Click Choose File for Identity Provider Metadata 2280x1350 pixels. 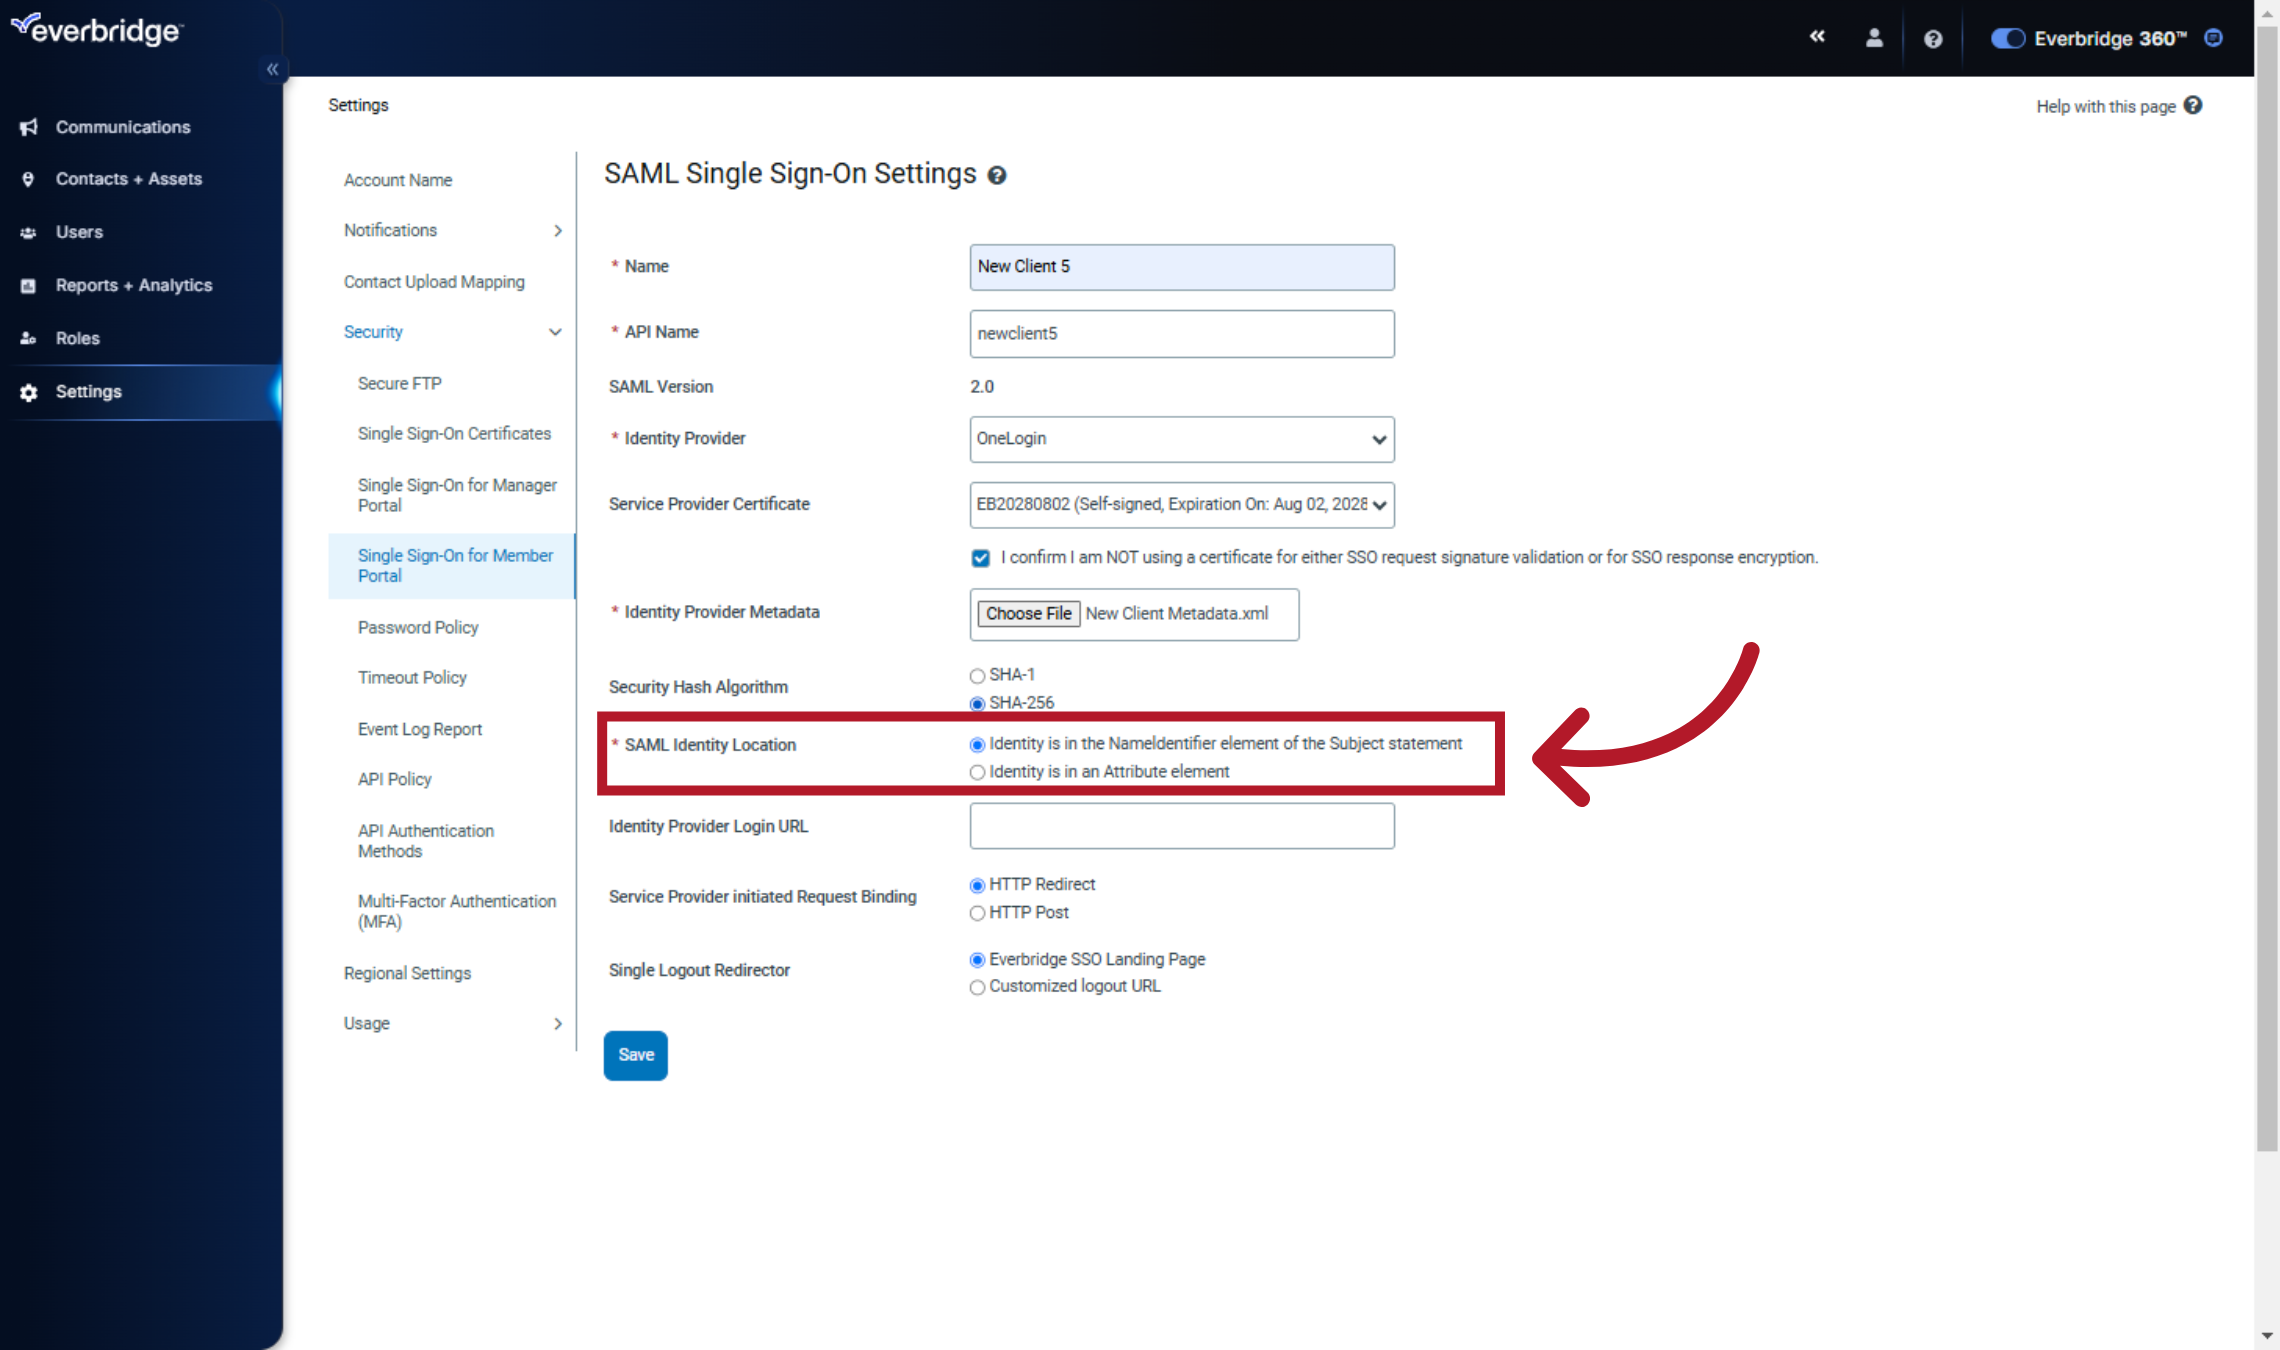[1028, 613]
